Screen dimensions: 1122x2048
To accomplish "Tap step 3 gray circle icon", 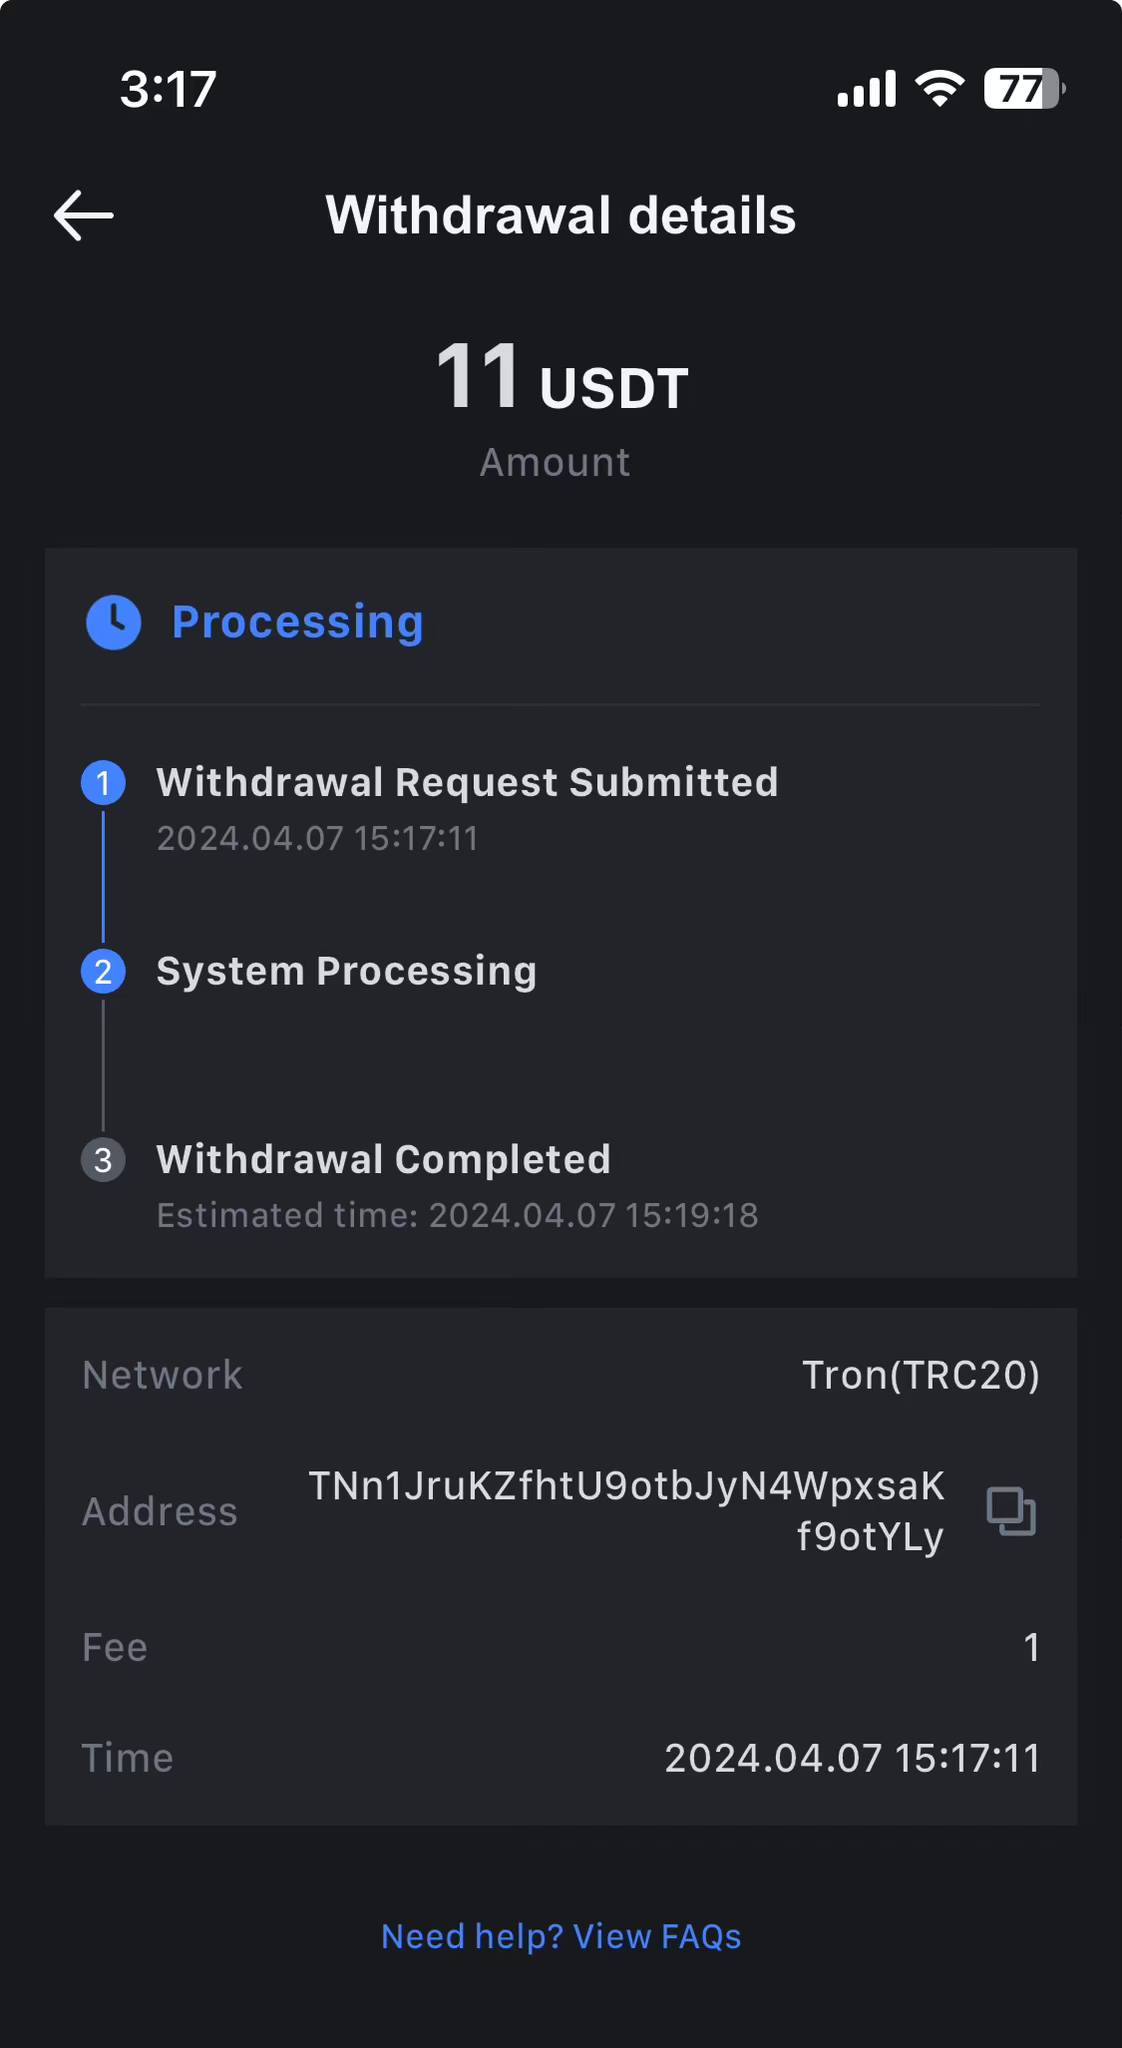I will [x=103, y=1160].
